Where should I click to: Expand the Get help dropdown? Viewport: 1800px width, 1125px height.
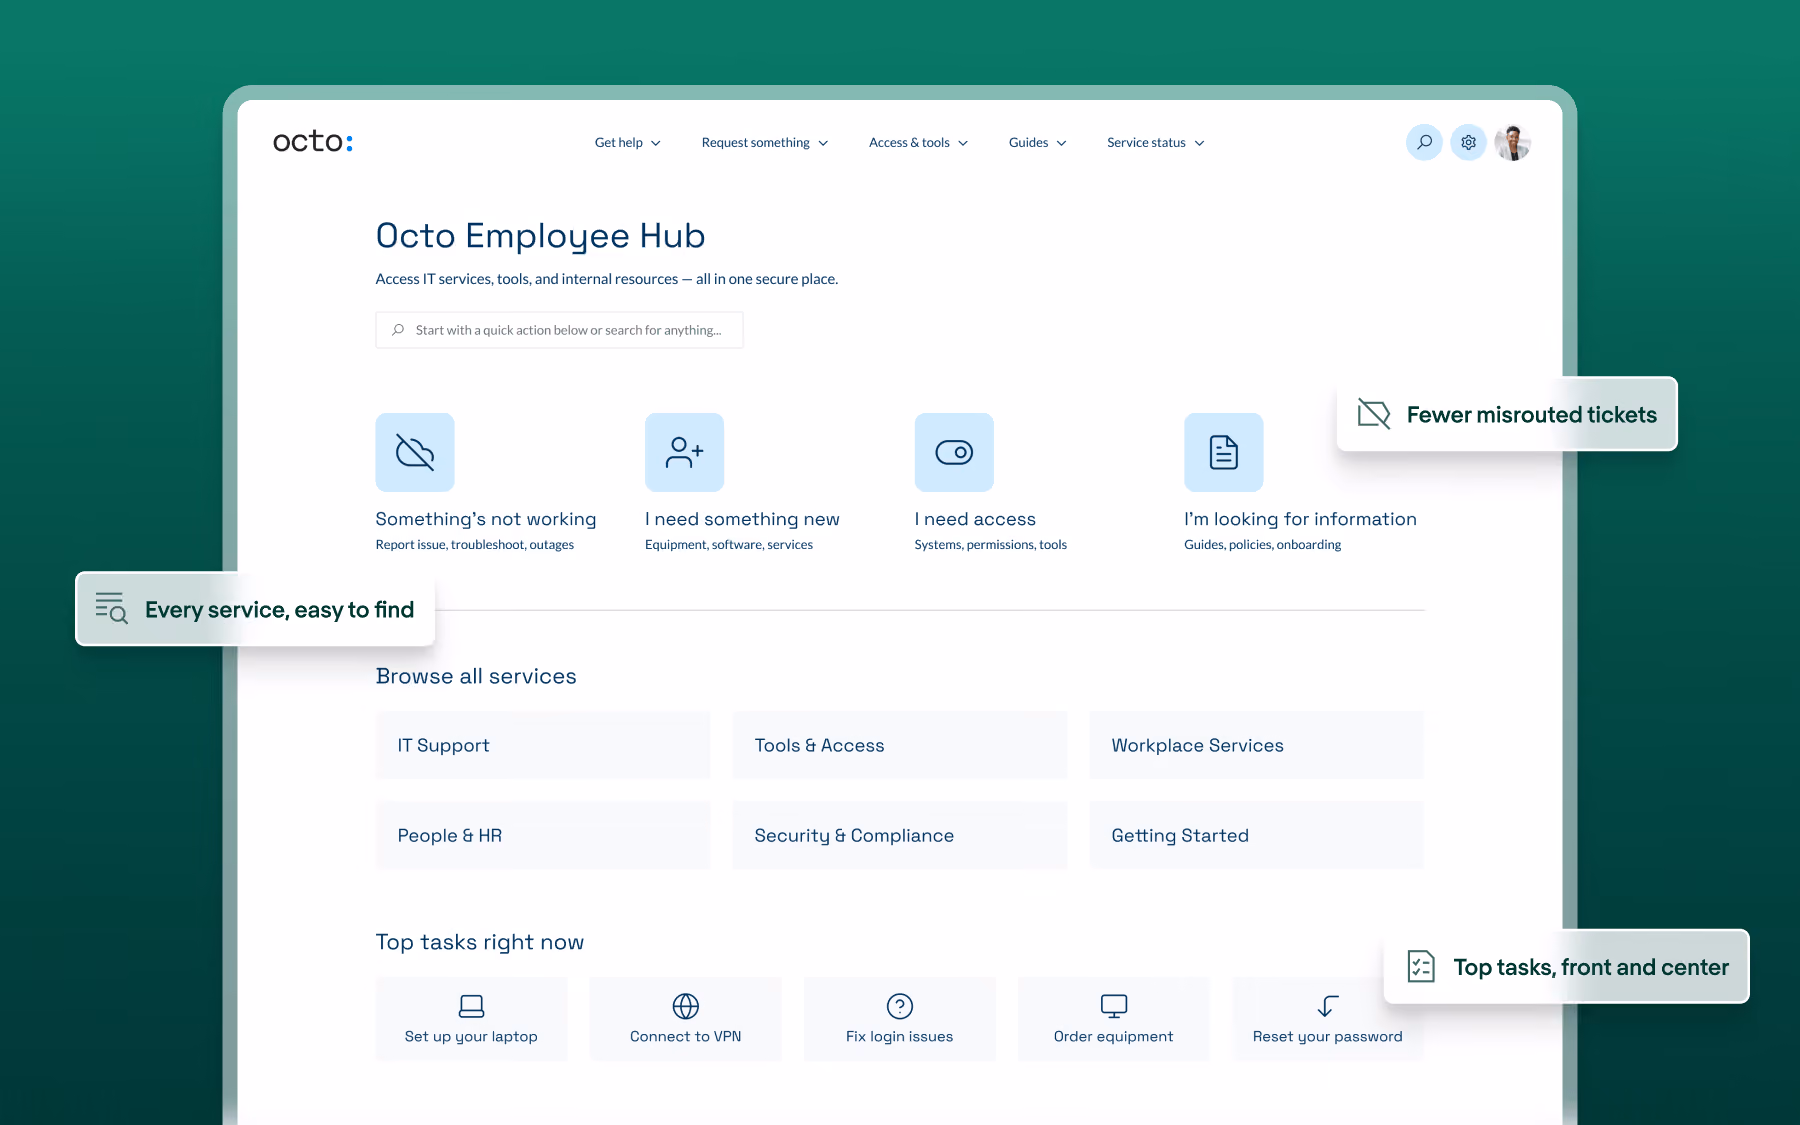click(x=627, y=143)
